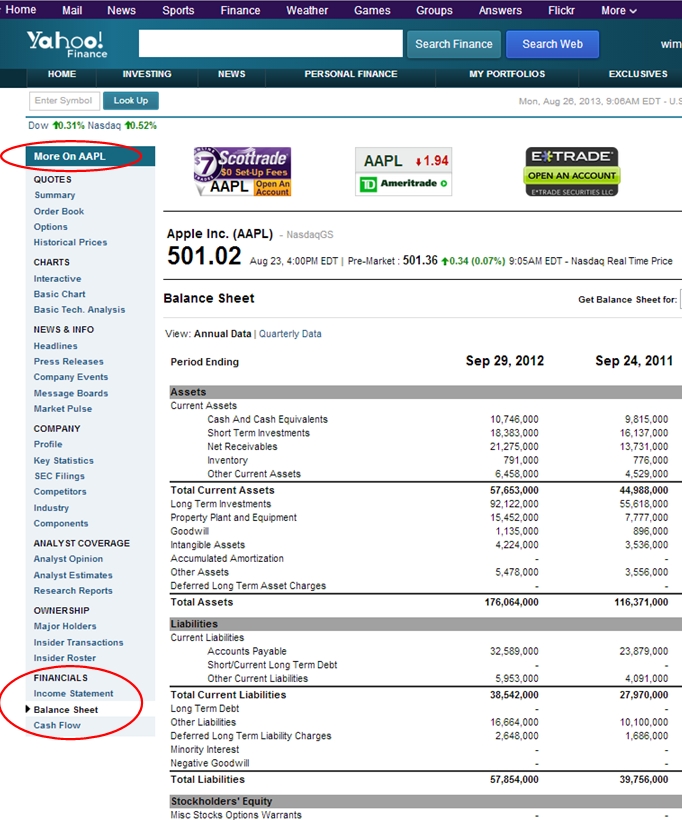This screenshot has height=820, width=682.
Task: Open Analyst Estimates
Action: click(x=73, y=575)
